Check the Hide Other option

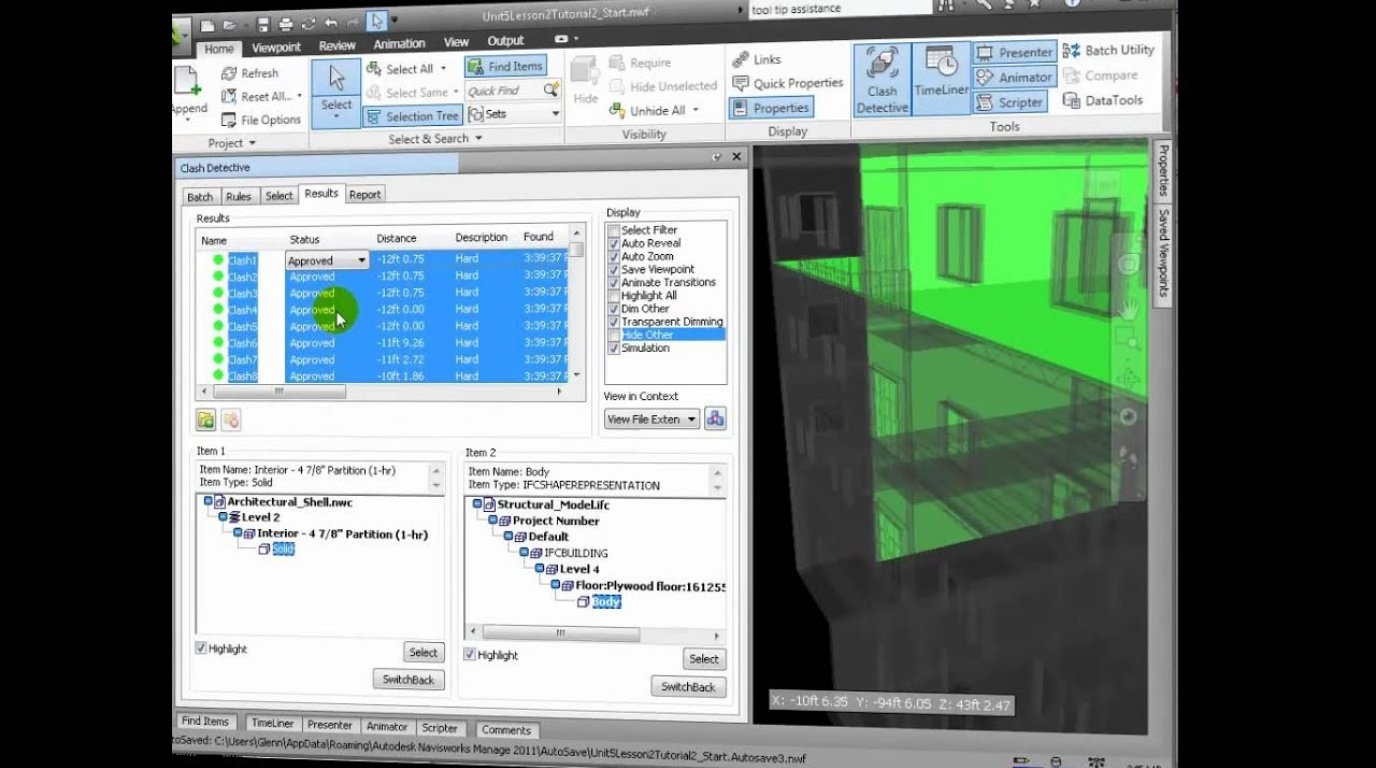click(614, 335)
